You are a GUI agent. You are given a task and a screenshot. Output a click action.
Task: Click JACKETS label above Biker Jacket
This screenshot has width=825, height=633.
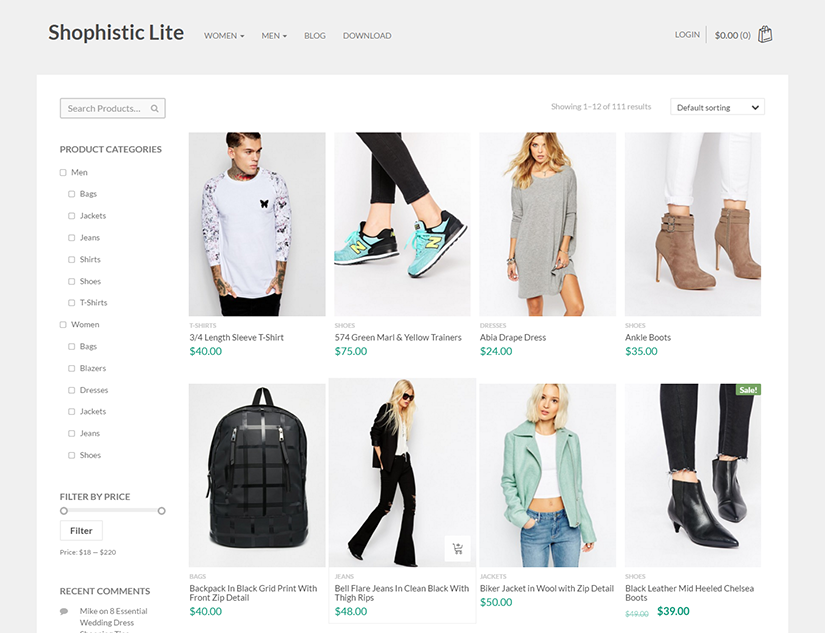pos(493,577)
